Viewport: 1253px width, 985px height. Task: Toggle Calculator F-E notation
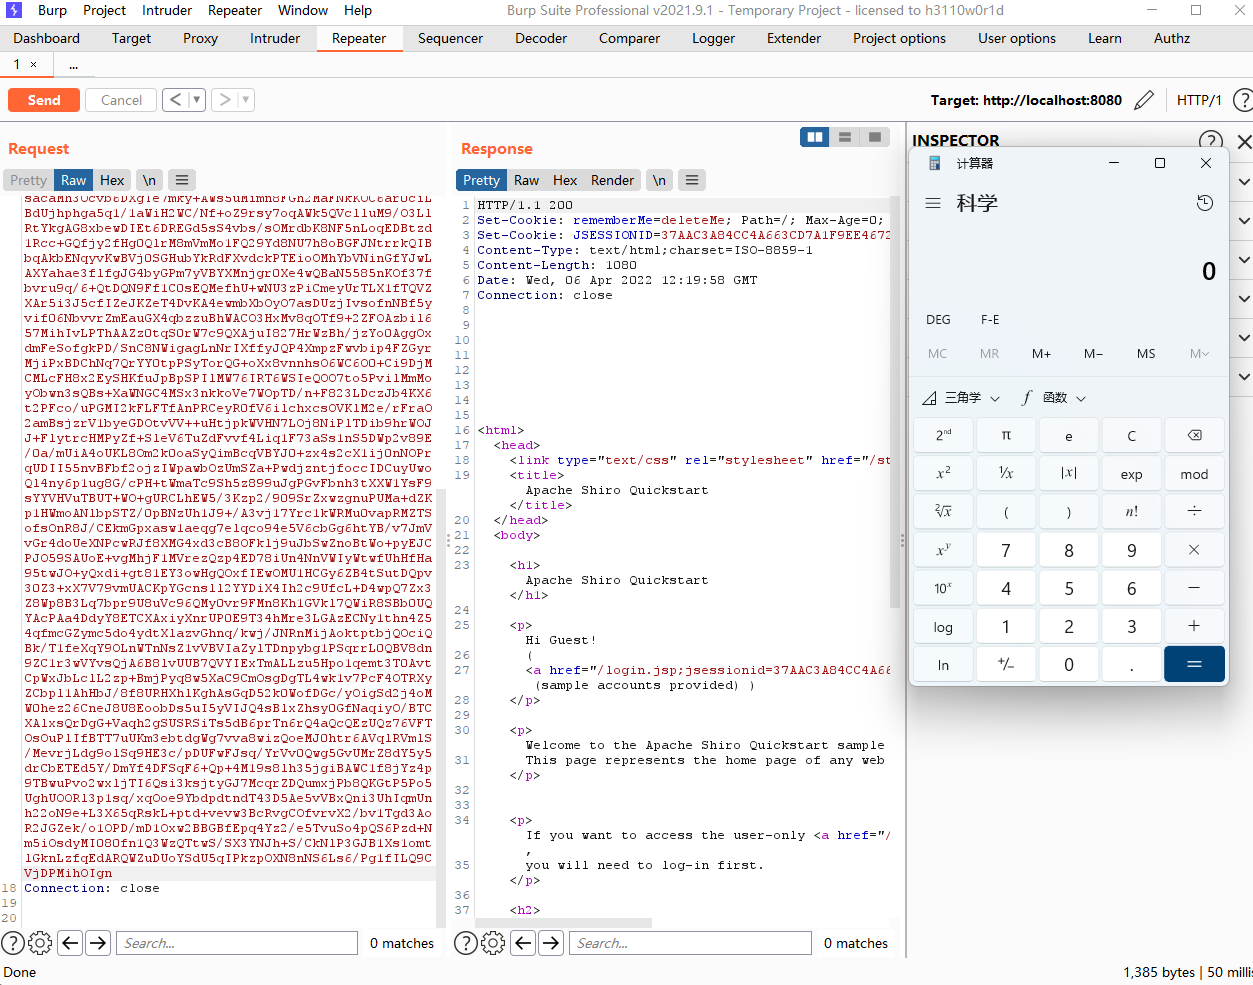(990, 319)
